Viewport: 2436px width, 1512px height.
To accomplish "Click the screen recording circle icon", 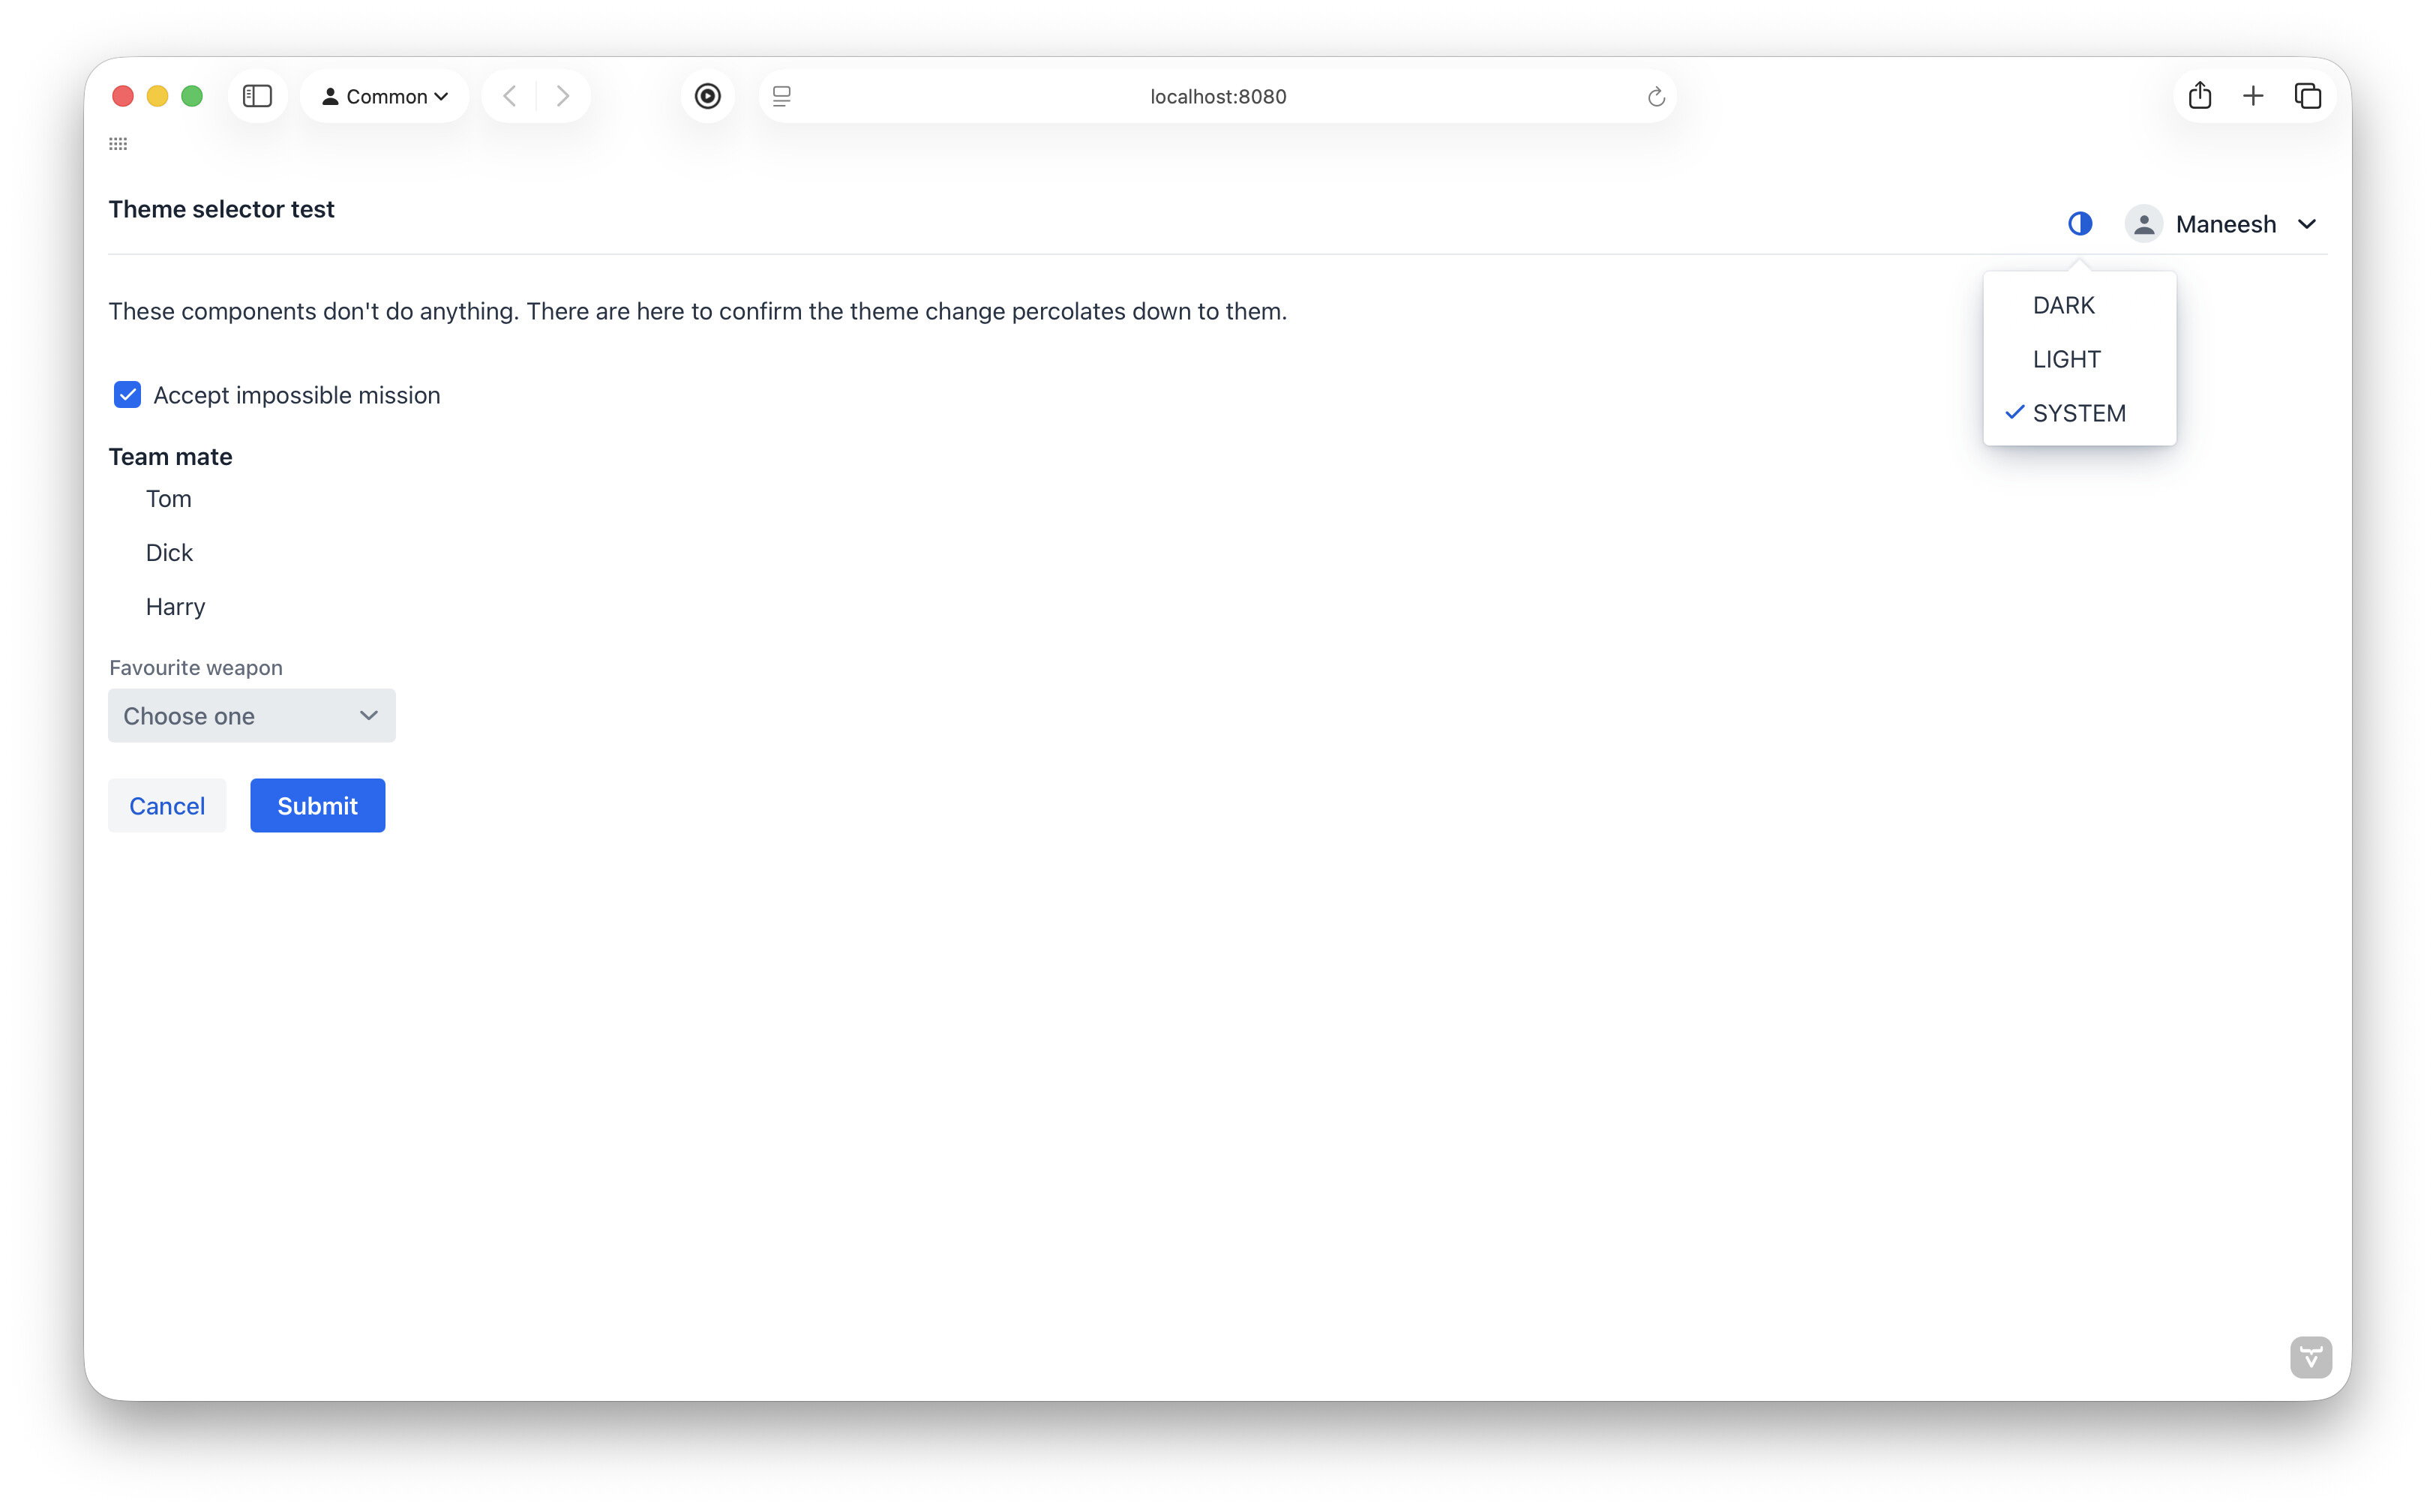I will 708,96.
